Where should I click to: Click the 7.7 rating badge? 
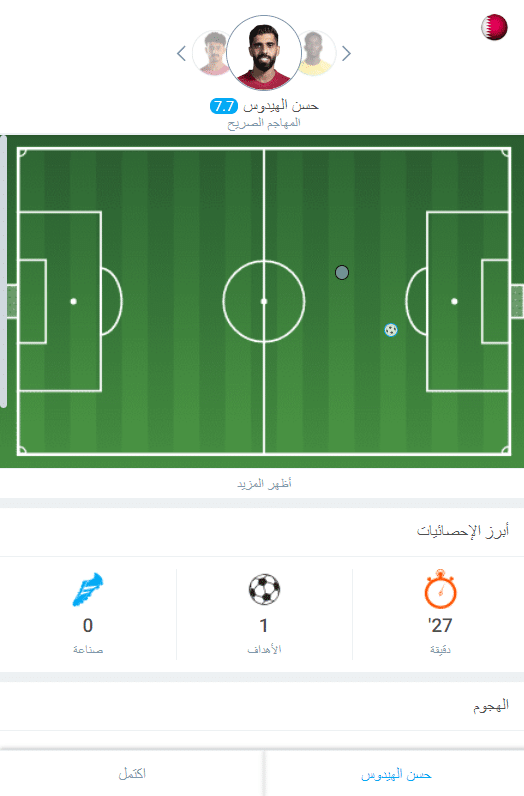223,106
